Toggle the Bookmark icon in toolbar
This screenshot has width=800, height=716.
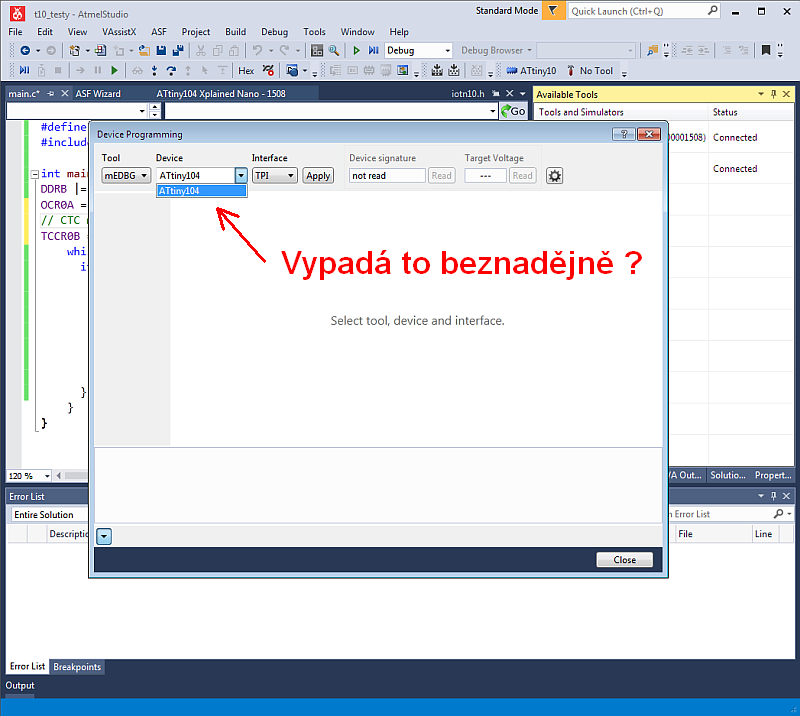[765, 50]
